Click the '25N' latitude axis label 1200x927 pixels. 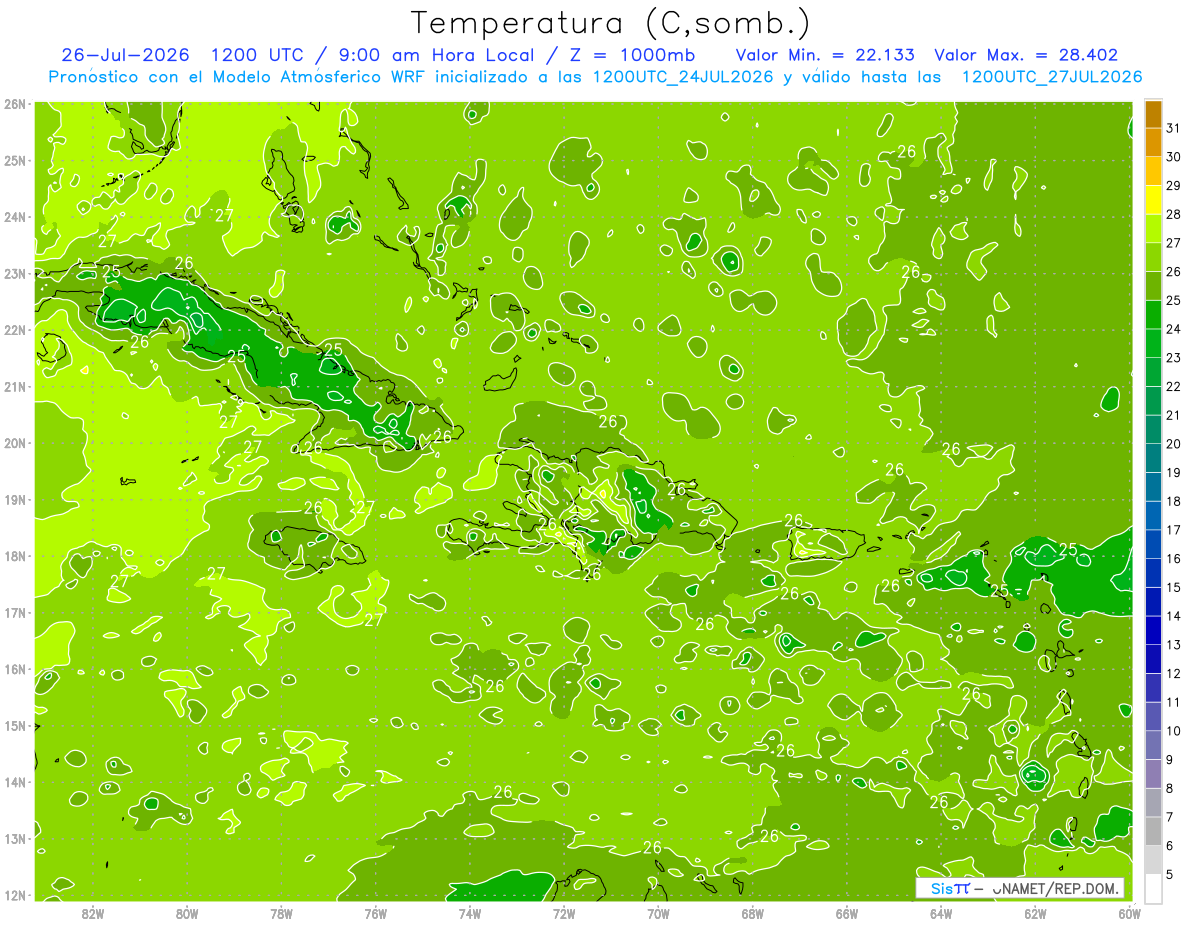click(x=15, y=160)
